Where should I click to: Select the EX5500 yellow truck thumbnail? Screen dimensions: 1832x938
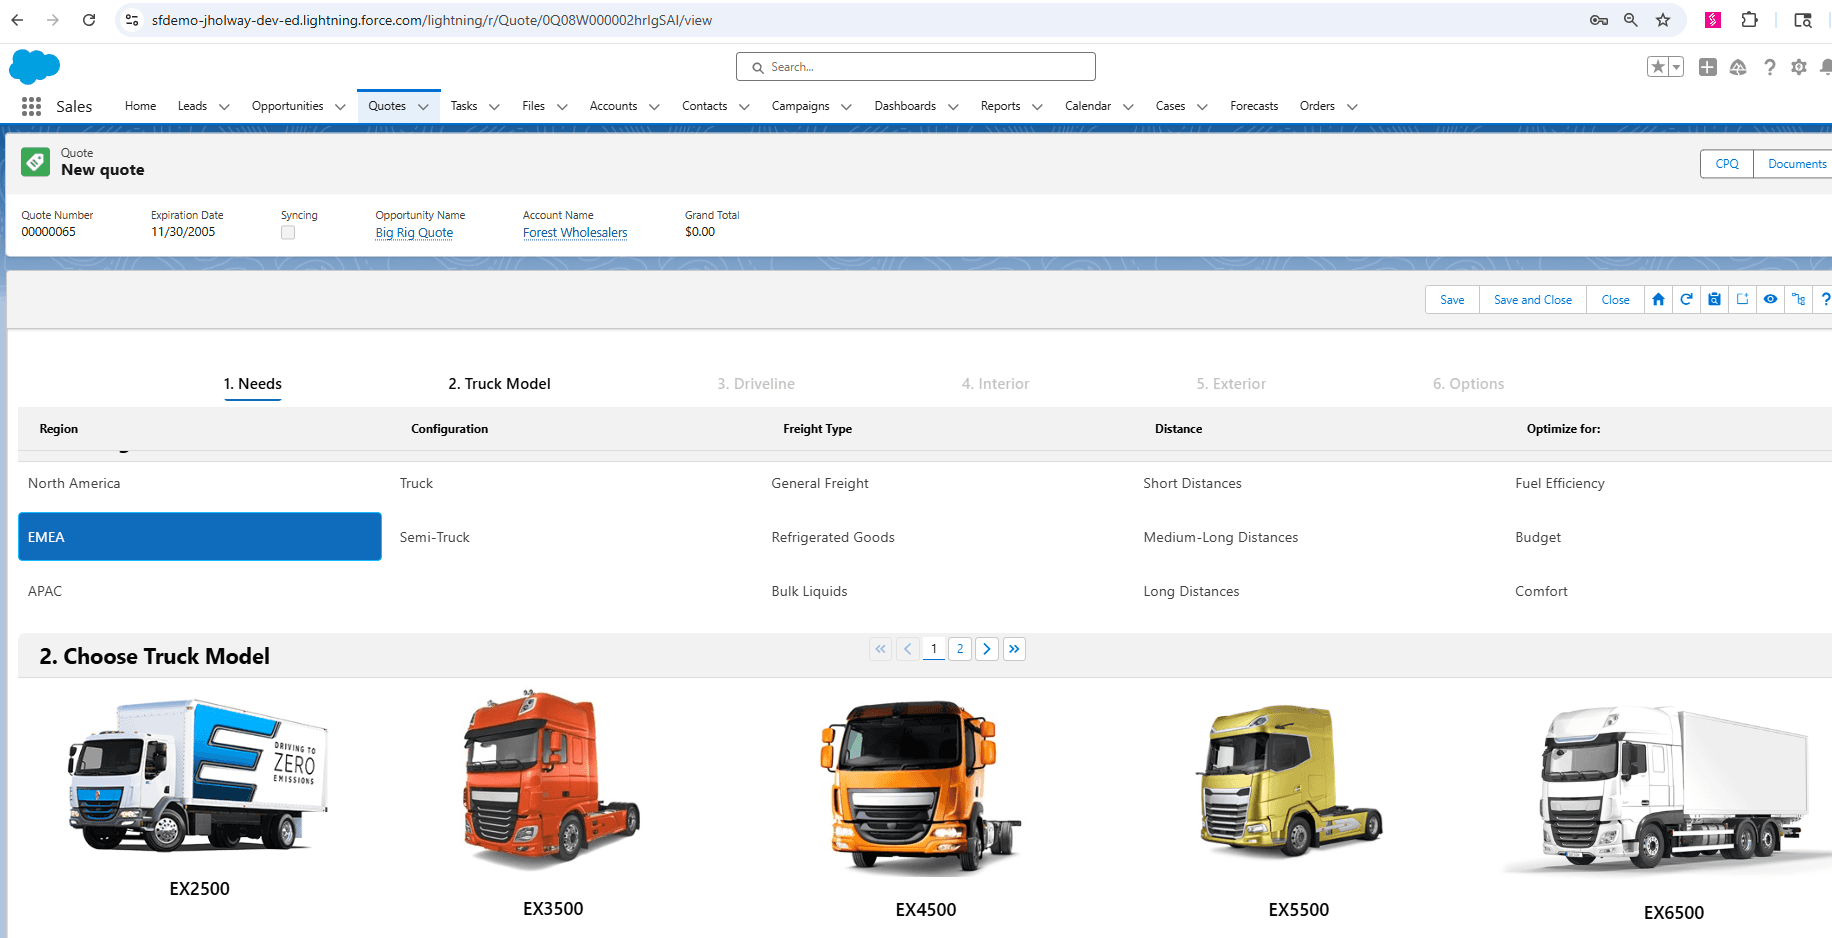point(1291,781)
